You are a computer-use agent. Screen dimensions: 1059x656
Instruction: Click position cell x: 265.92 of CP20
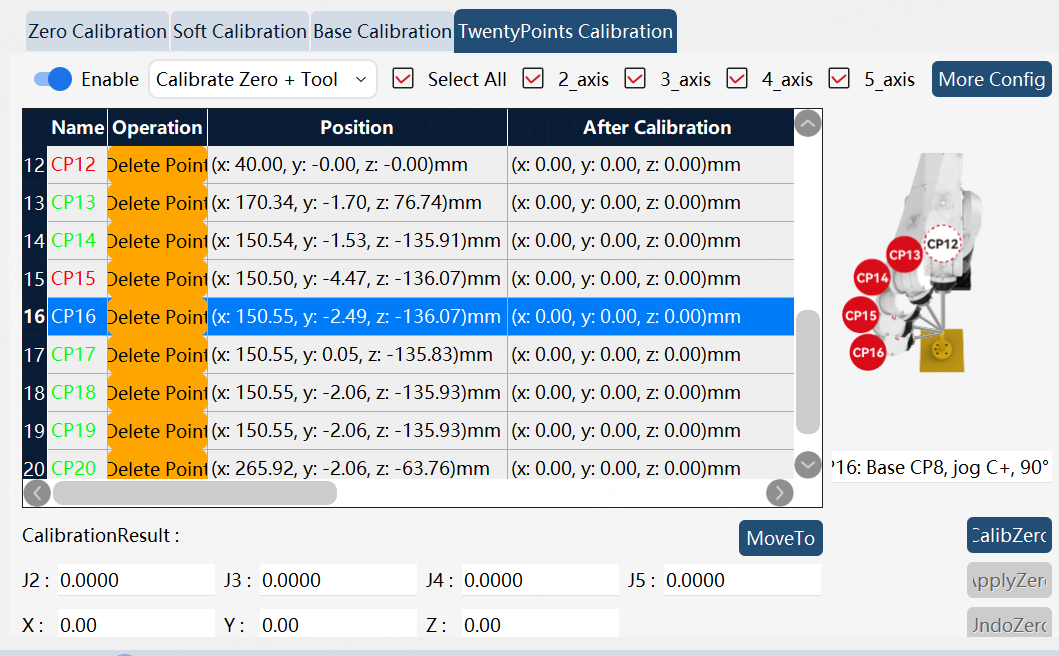(x=357, y=466)
